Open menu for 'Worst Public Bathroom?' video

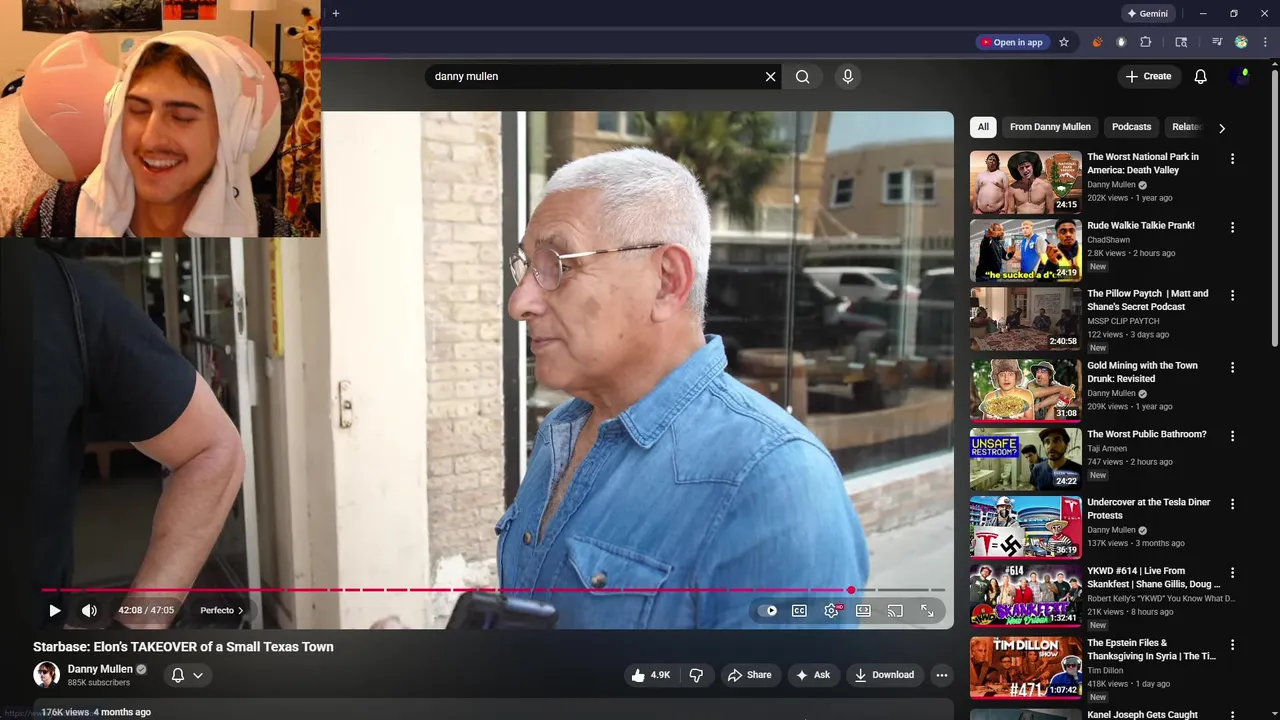pyautogui.click(x=1232, y=437)
